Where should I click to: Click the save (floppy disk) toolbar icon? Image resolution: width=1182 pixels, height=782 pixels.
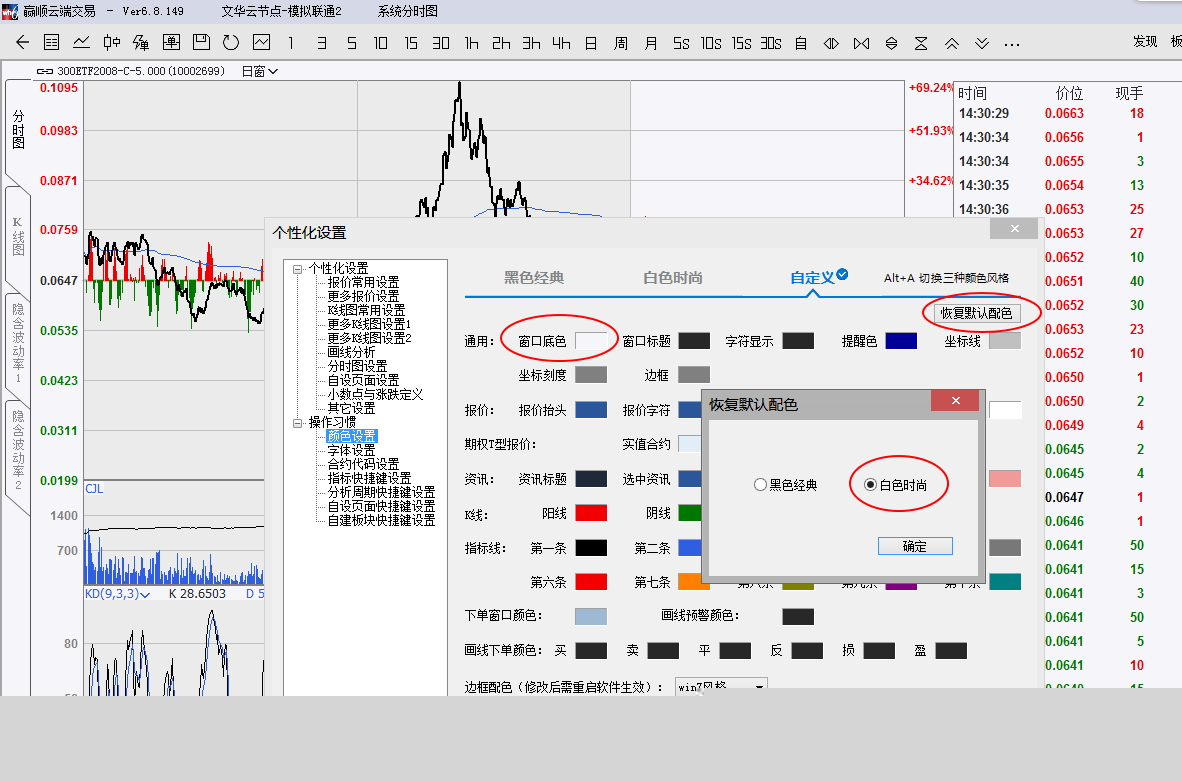(x=201, y=43)
